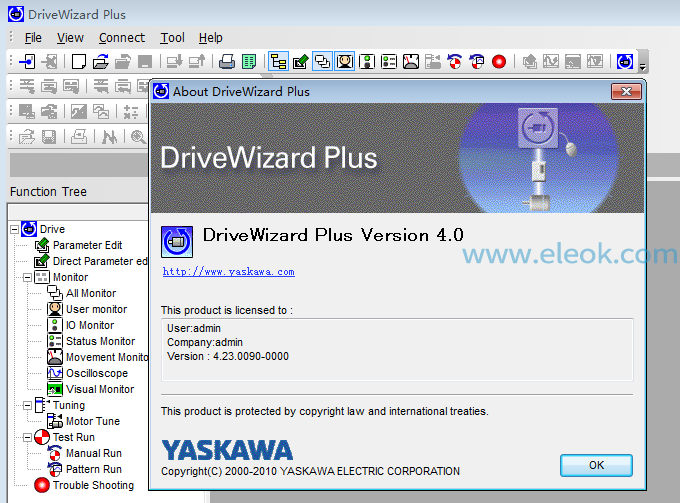Open the Help menu

211,38
